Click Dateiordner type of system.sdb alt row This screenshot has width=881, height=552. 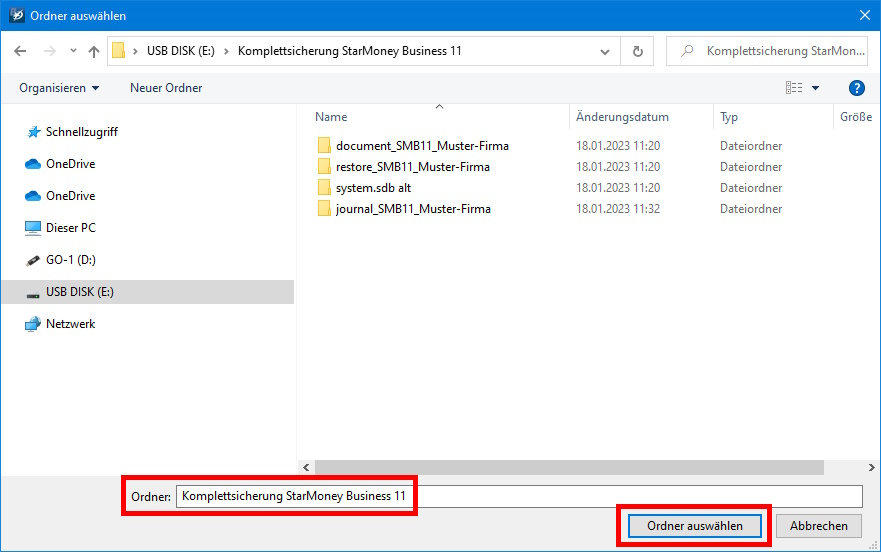(x=751, y=188)
